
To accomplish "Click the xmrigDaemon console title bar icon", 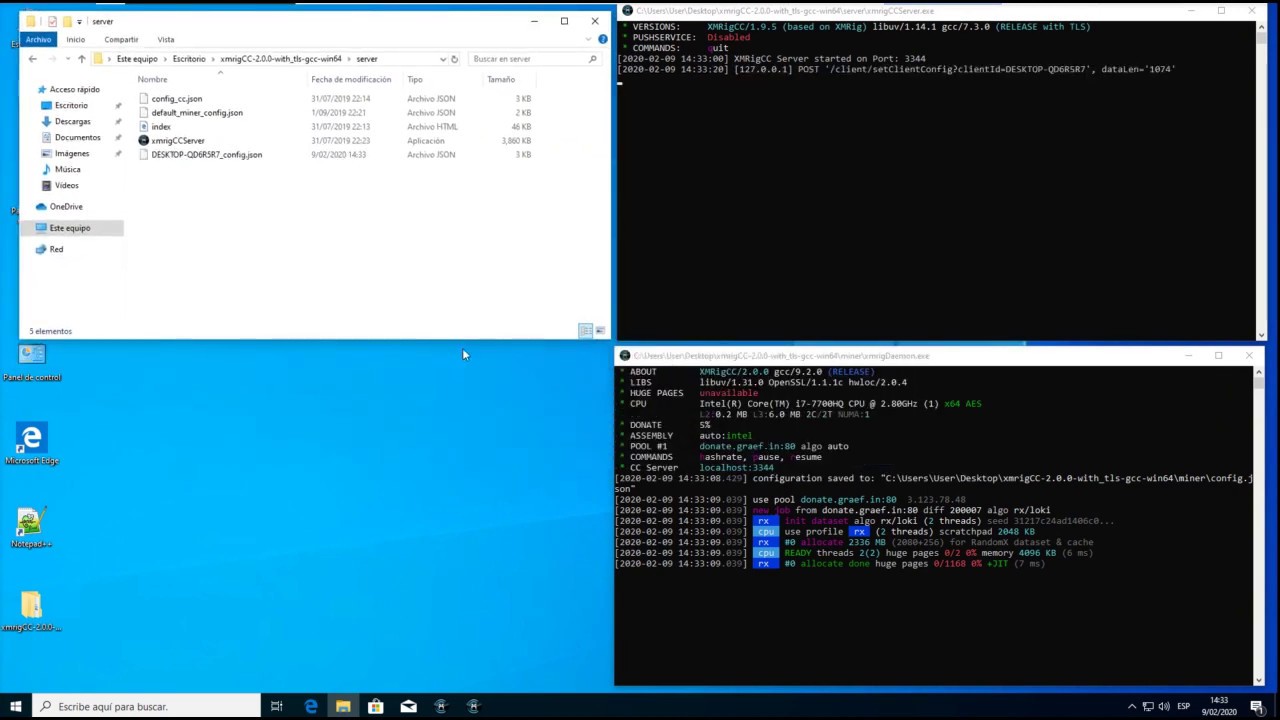I will [x=624, y=356].
